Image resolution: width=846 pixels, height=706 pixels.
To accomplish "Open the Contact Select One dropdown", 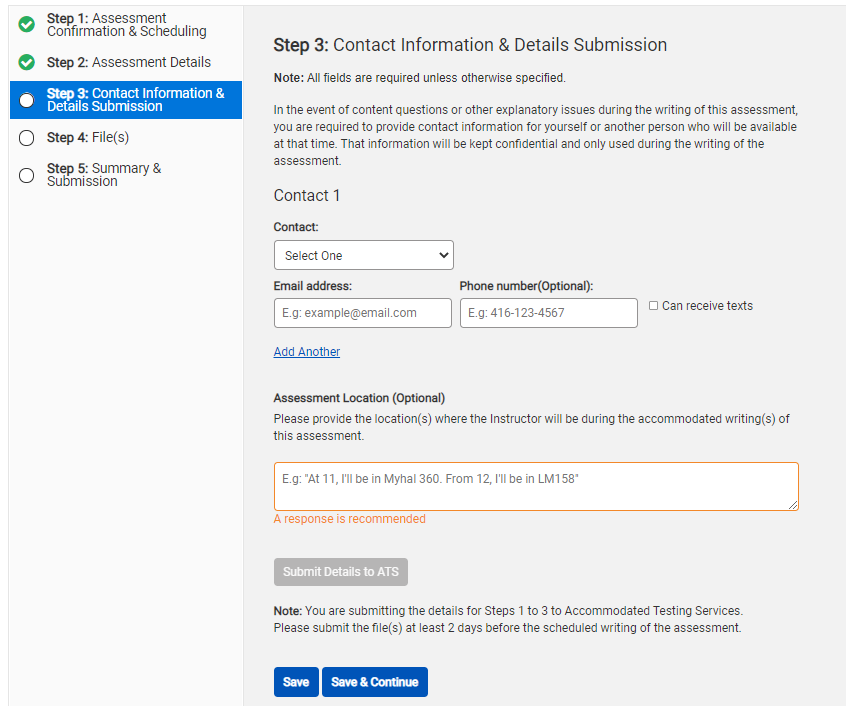I will [364, 255].
